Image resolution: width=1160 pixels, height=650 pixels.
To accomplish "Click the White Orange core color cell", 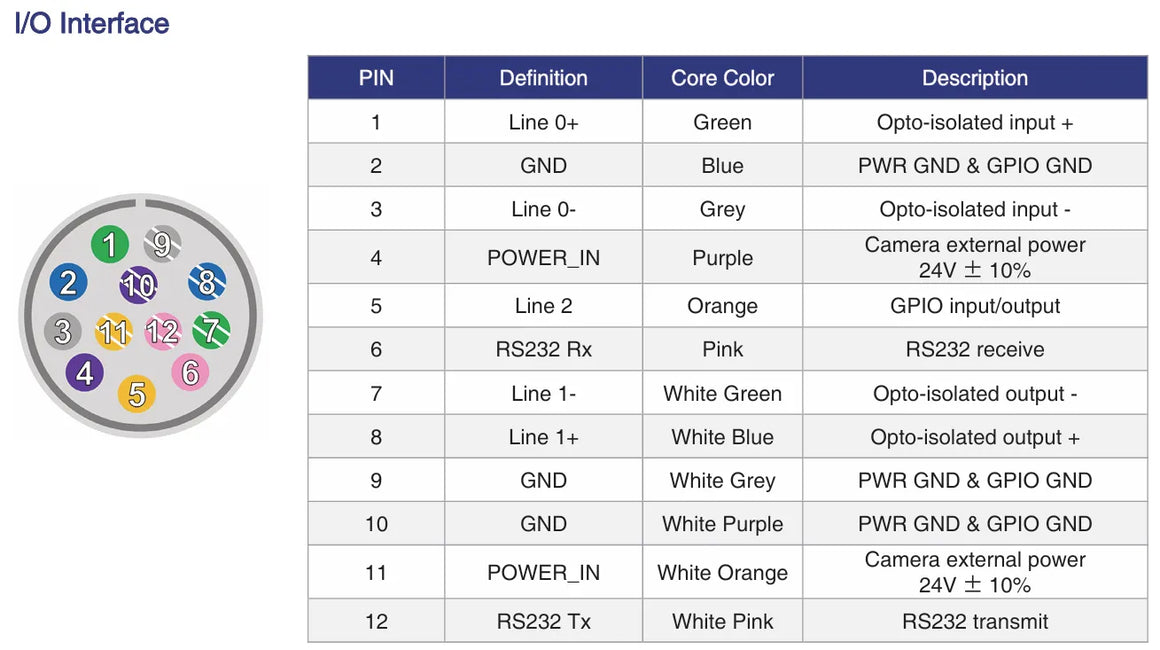I will point(722,573).
